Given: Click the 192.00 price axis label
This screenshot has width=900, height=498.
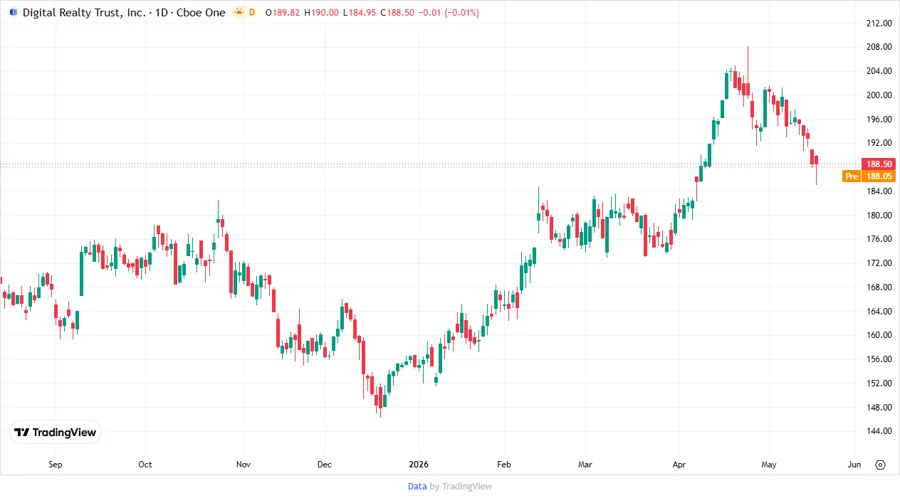Looking at the screenshot, I should tap(879, 143).
